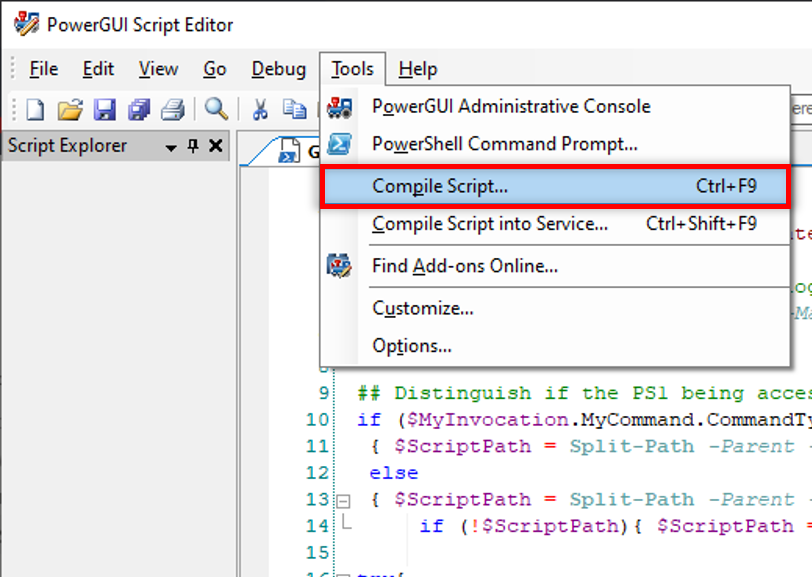812x577 pixels.
Task: Click the Save All toolbar icon
Action: point(139,109)
